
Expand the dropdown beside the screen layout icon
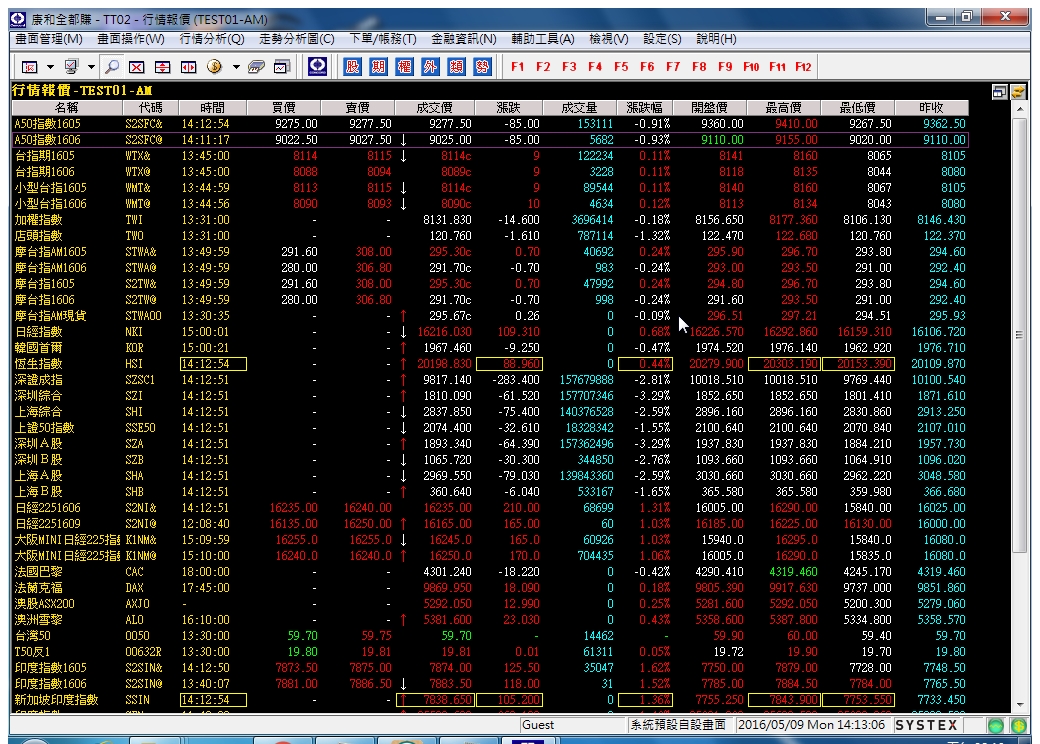(50, 67)
